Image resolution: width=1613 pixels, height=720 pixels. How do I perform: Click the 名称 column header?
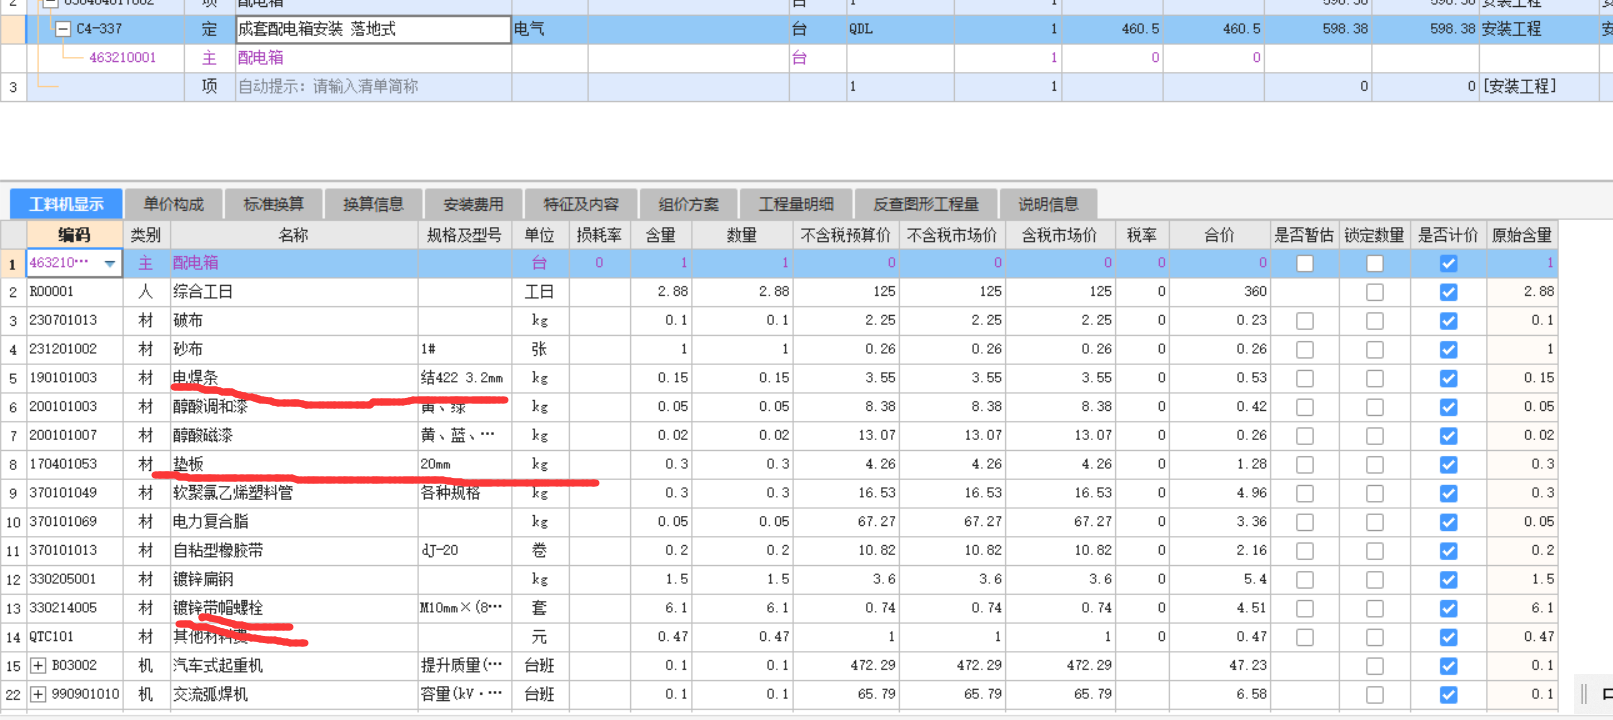click(x=294, y=235)
